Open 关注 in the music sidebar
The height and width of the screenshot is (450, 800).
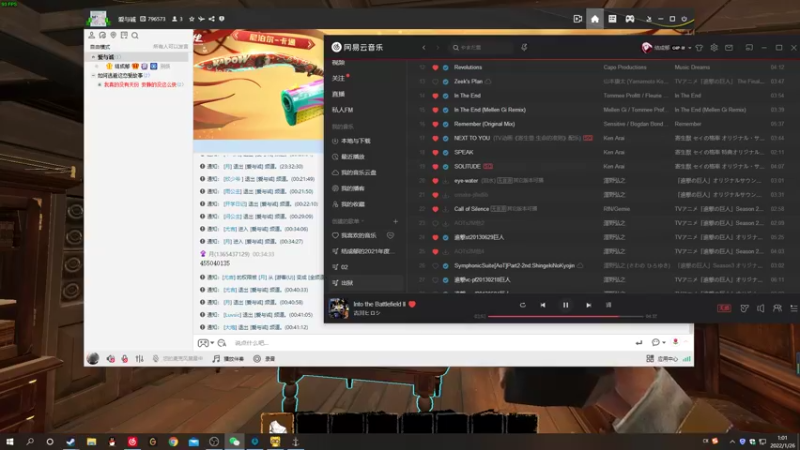coord(338,78)
